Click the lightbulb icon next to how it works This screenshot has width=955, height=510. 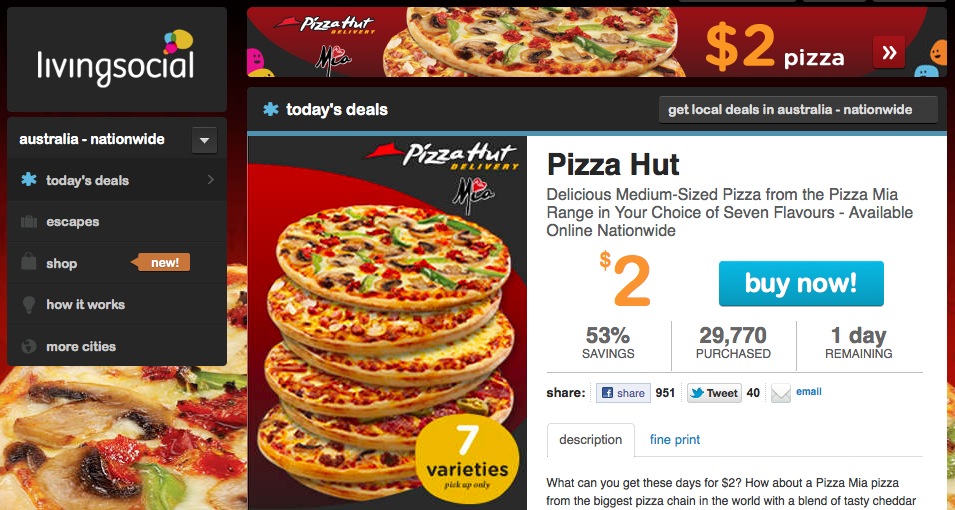[x=29, y=305]
